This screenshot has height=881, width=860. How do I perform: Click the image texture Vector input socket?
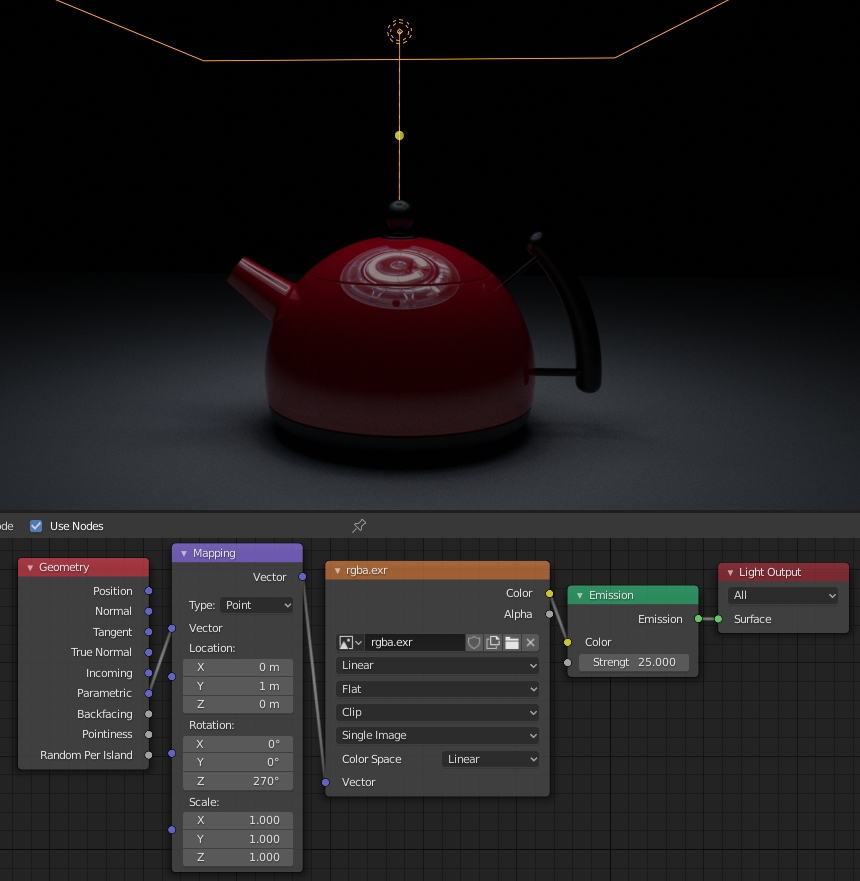coord(326,782)
